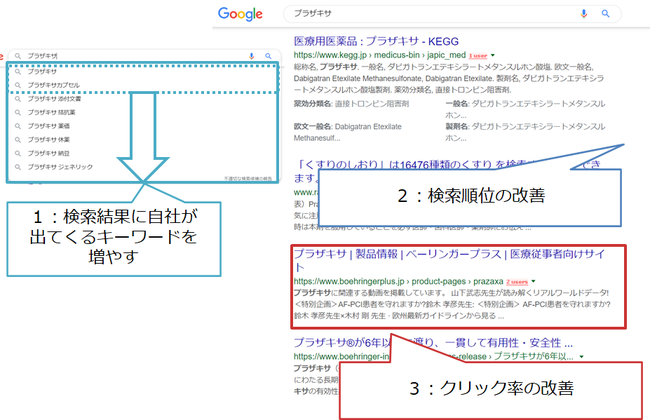Screen dimensions: 650x420
Task: Click blue magnifier icon in the autocomplete search box
Action: point(268,56)
